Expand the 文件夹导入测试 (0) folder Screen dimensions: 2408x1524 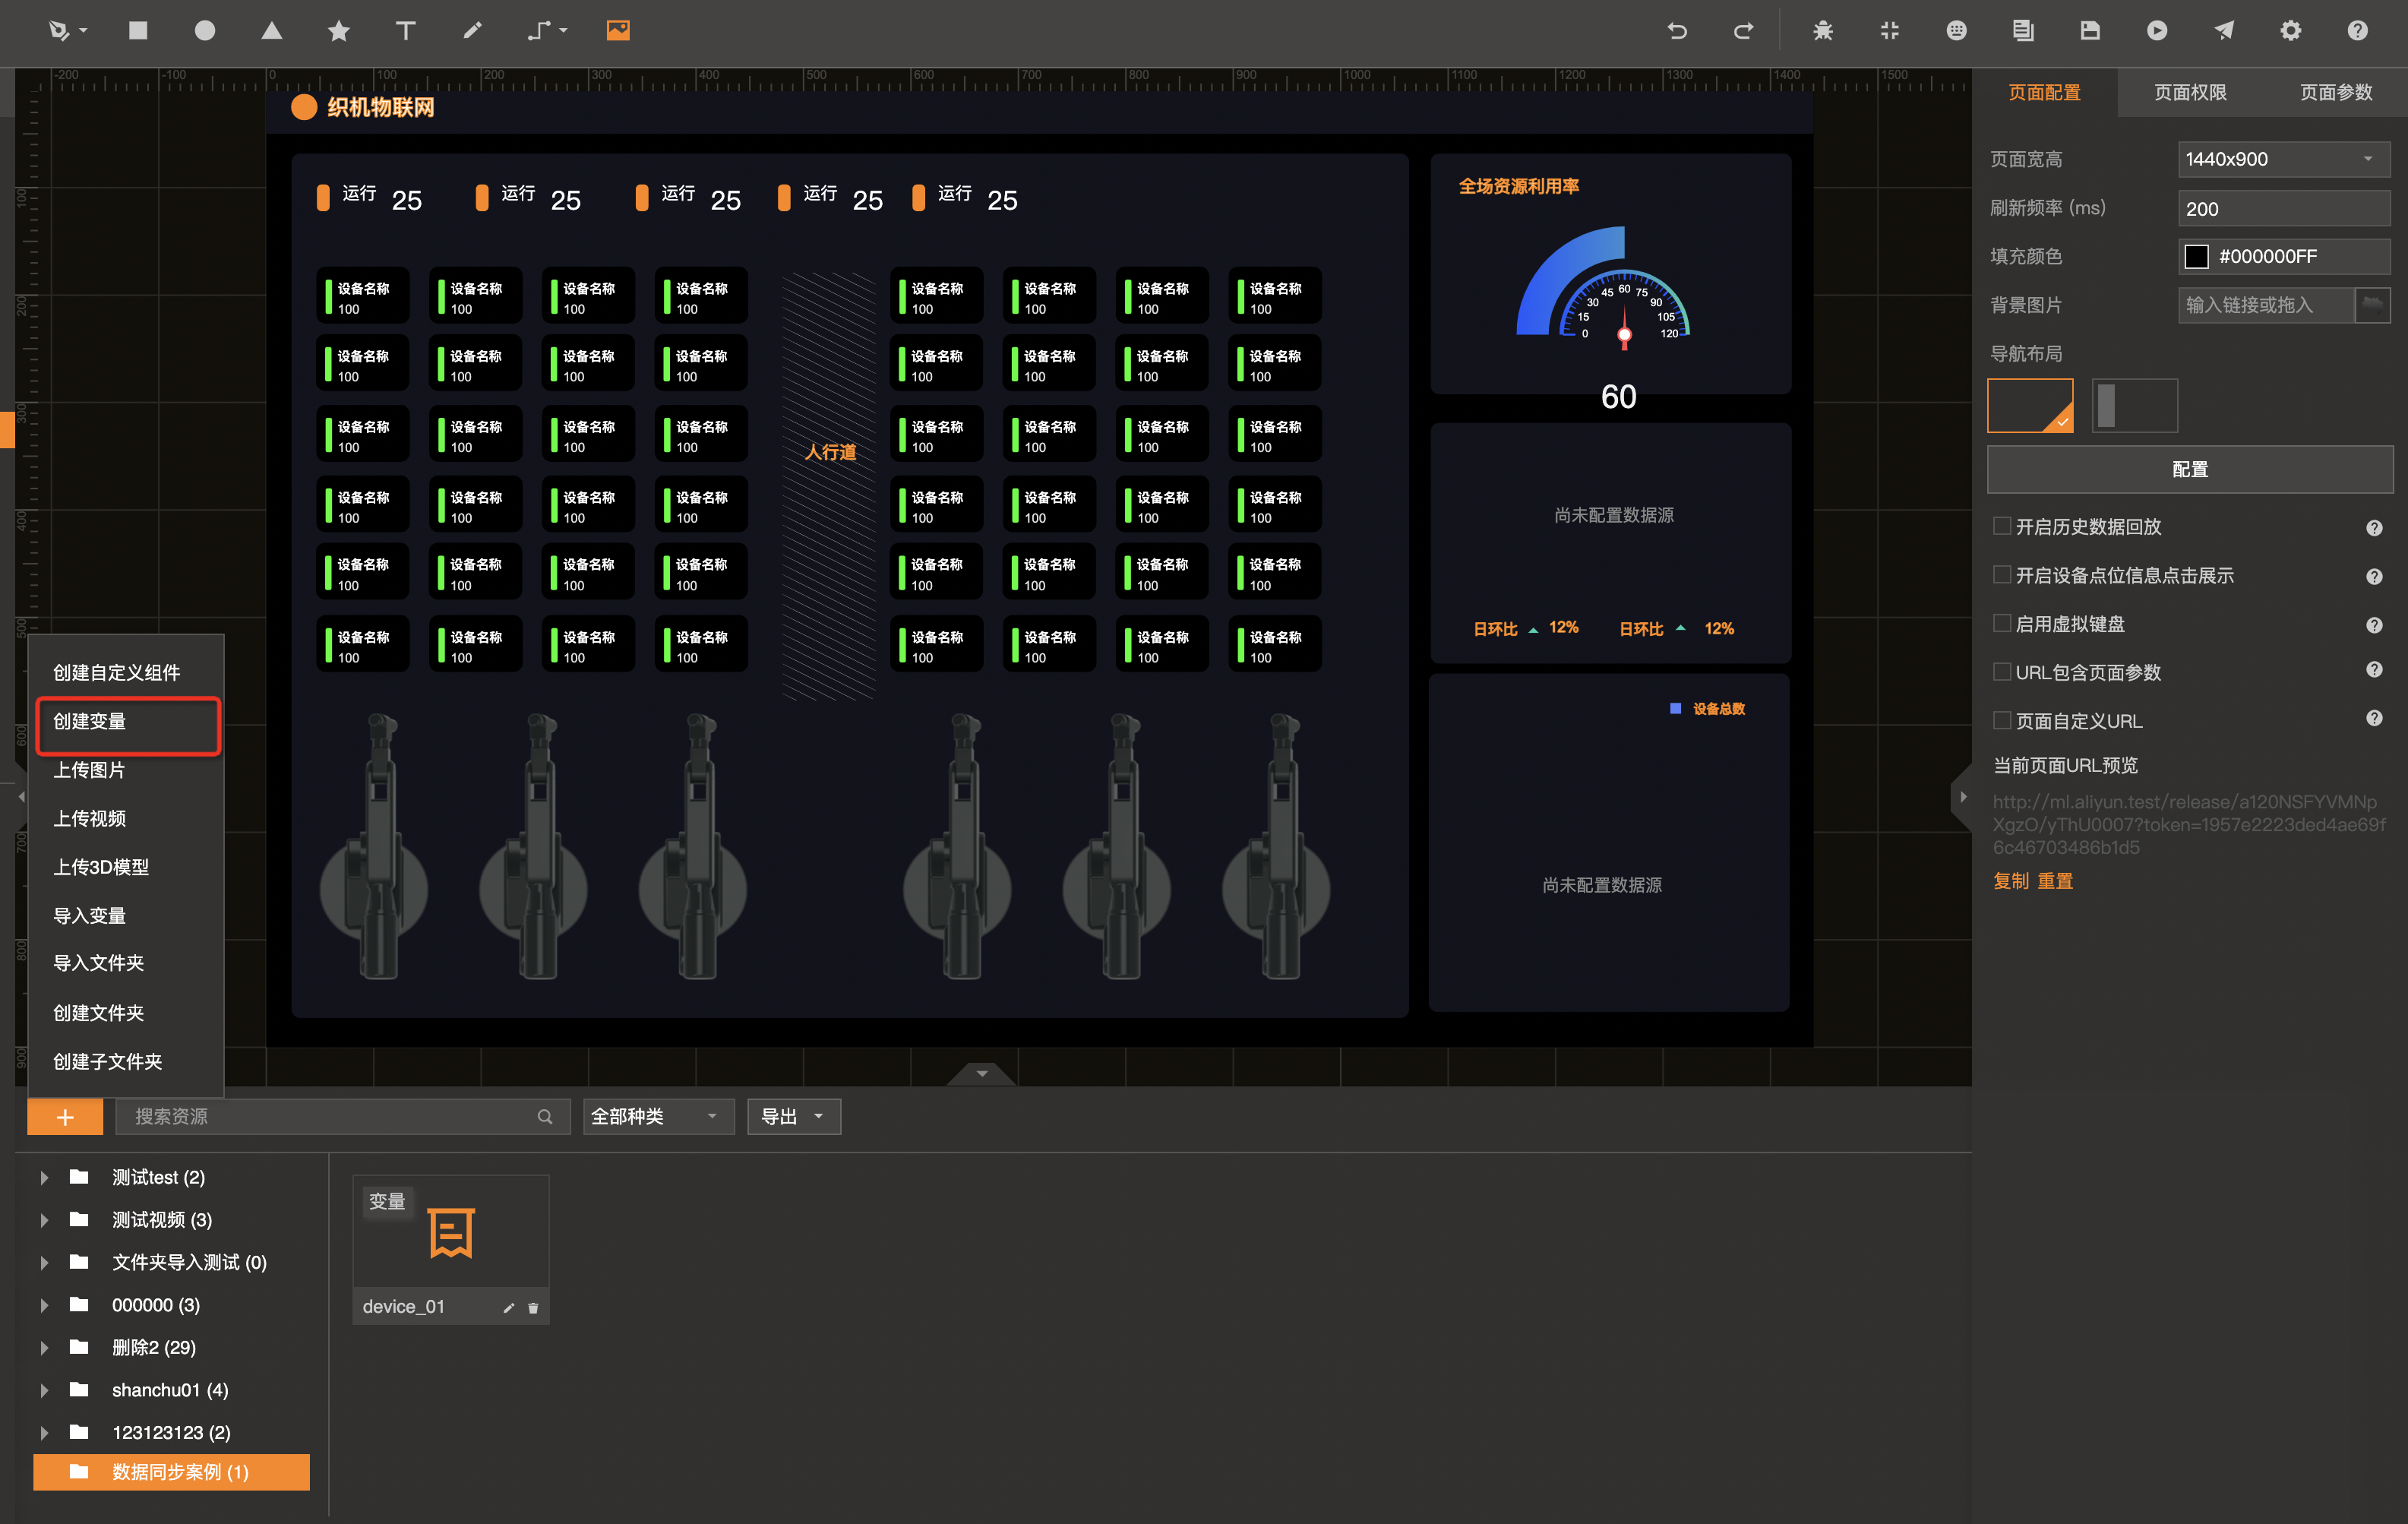point(44,1263)
